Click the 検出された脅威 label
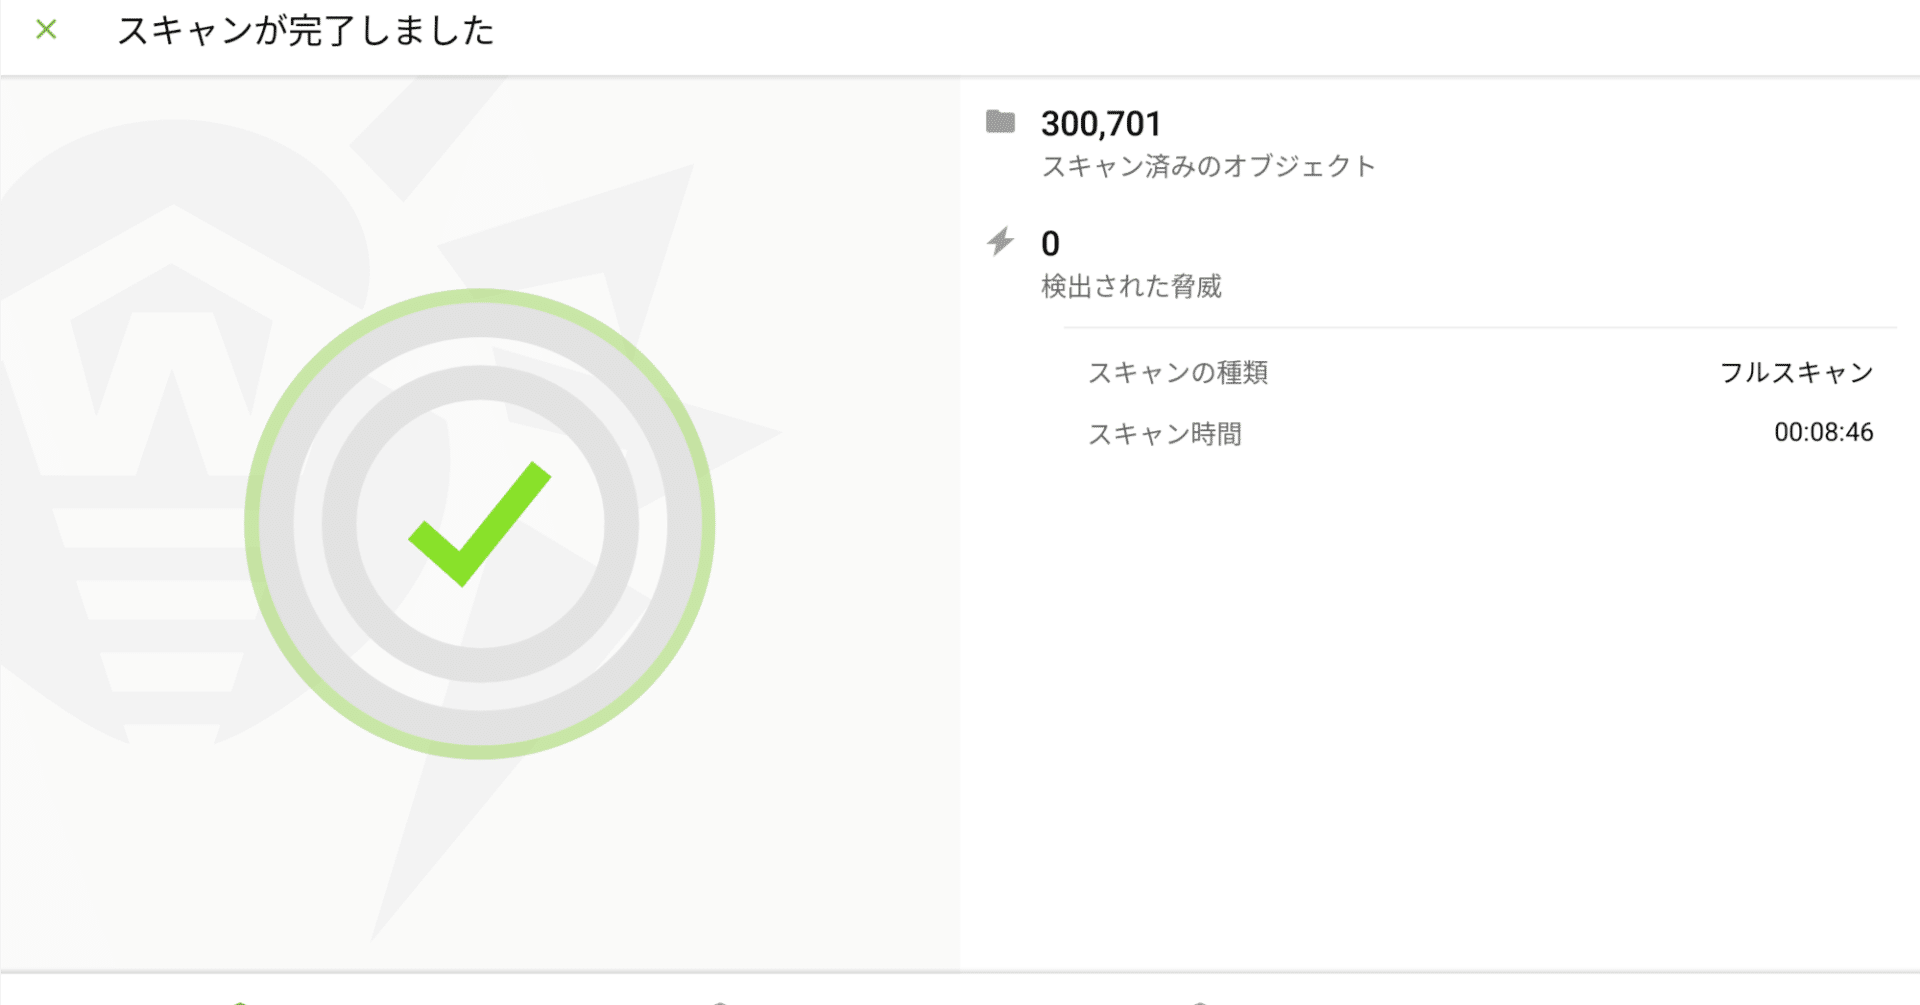This screenshot has height=1005, width=1920. (x=1131, y=287)
